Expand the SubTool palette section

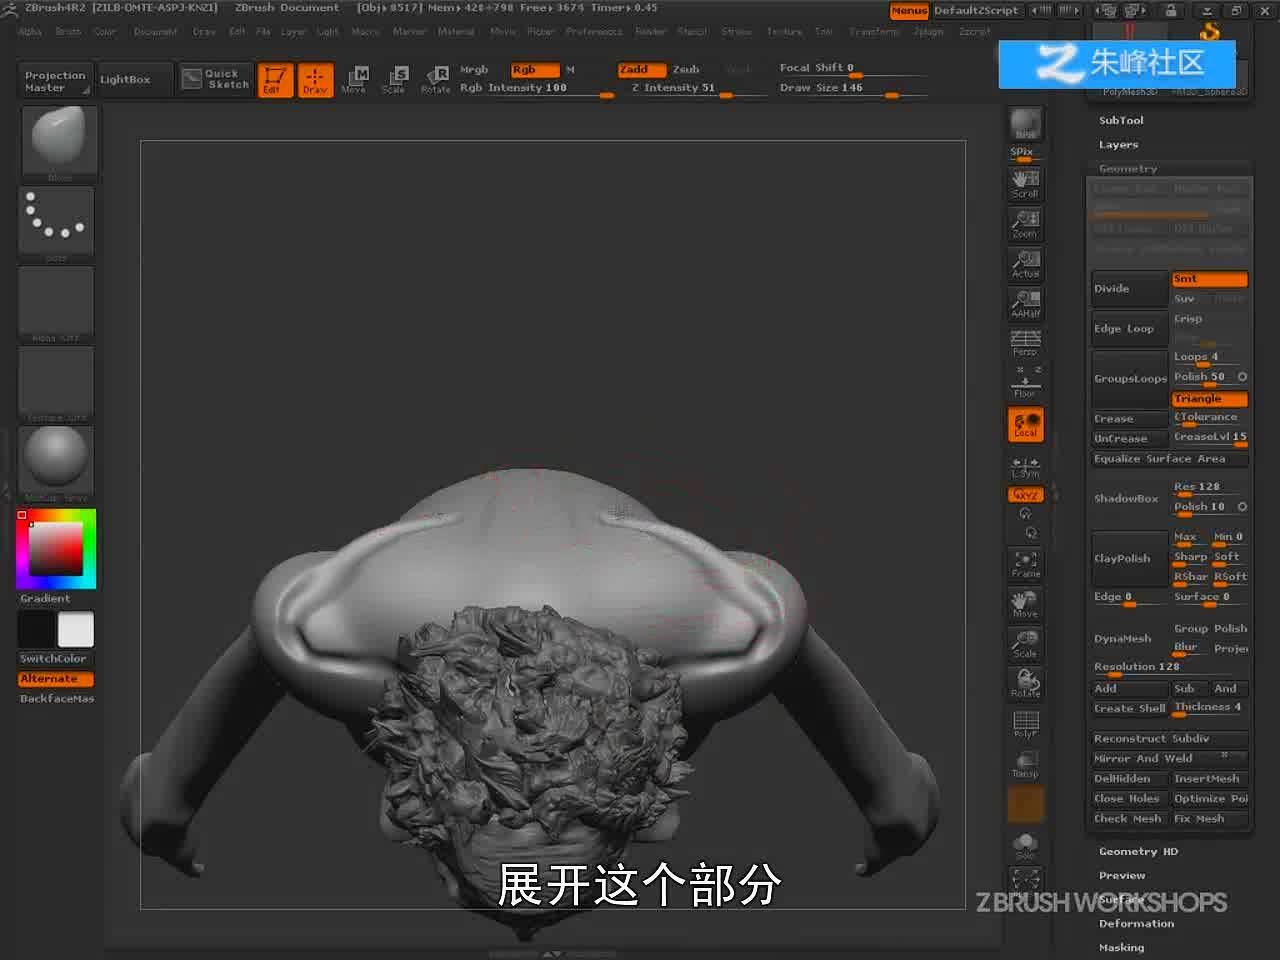pos(1121,120)
